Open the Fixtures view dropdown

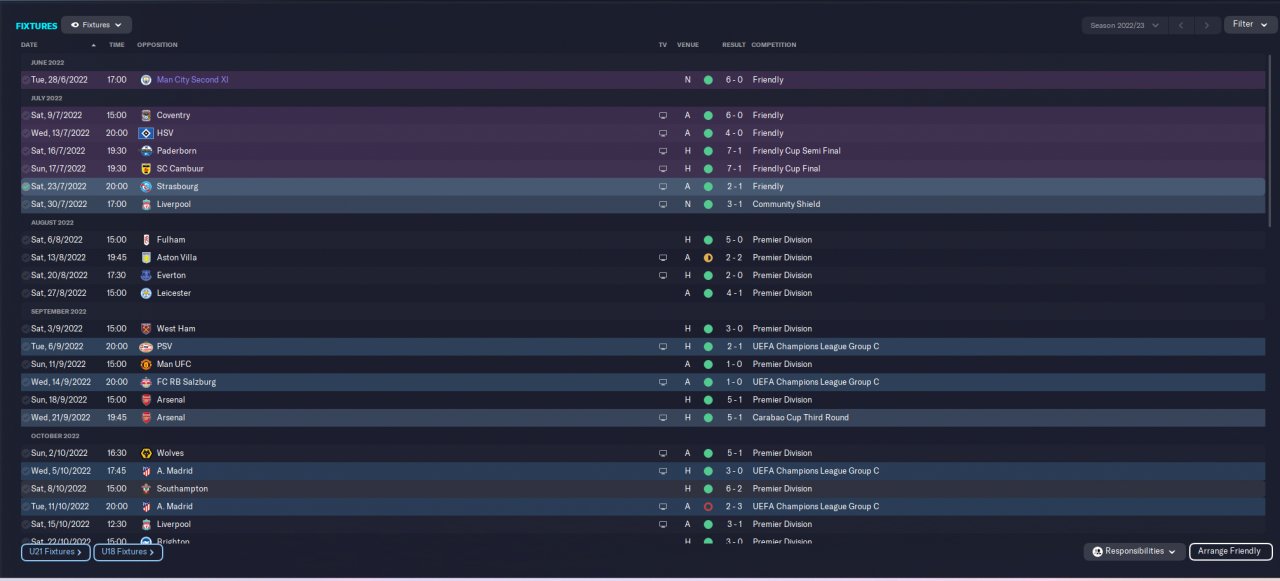click(96, 25)
